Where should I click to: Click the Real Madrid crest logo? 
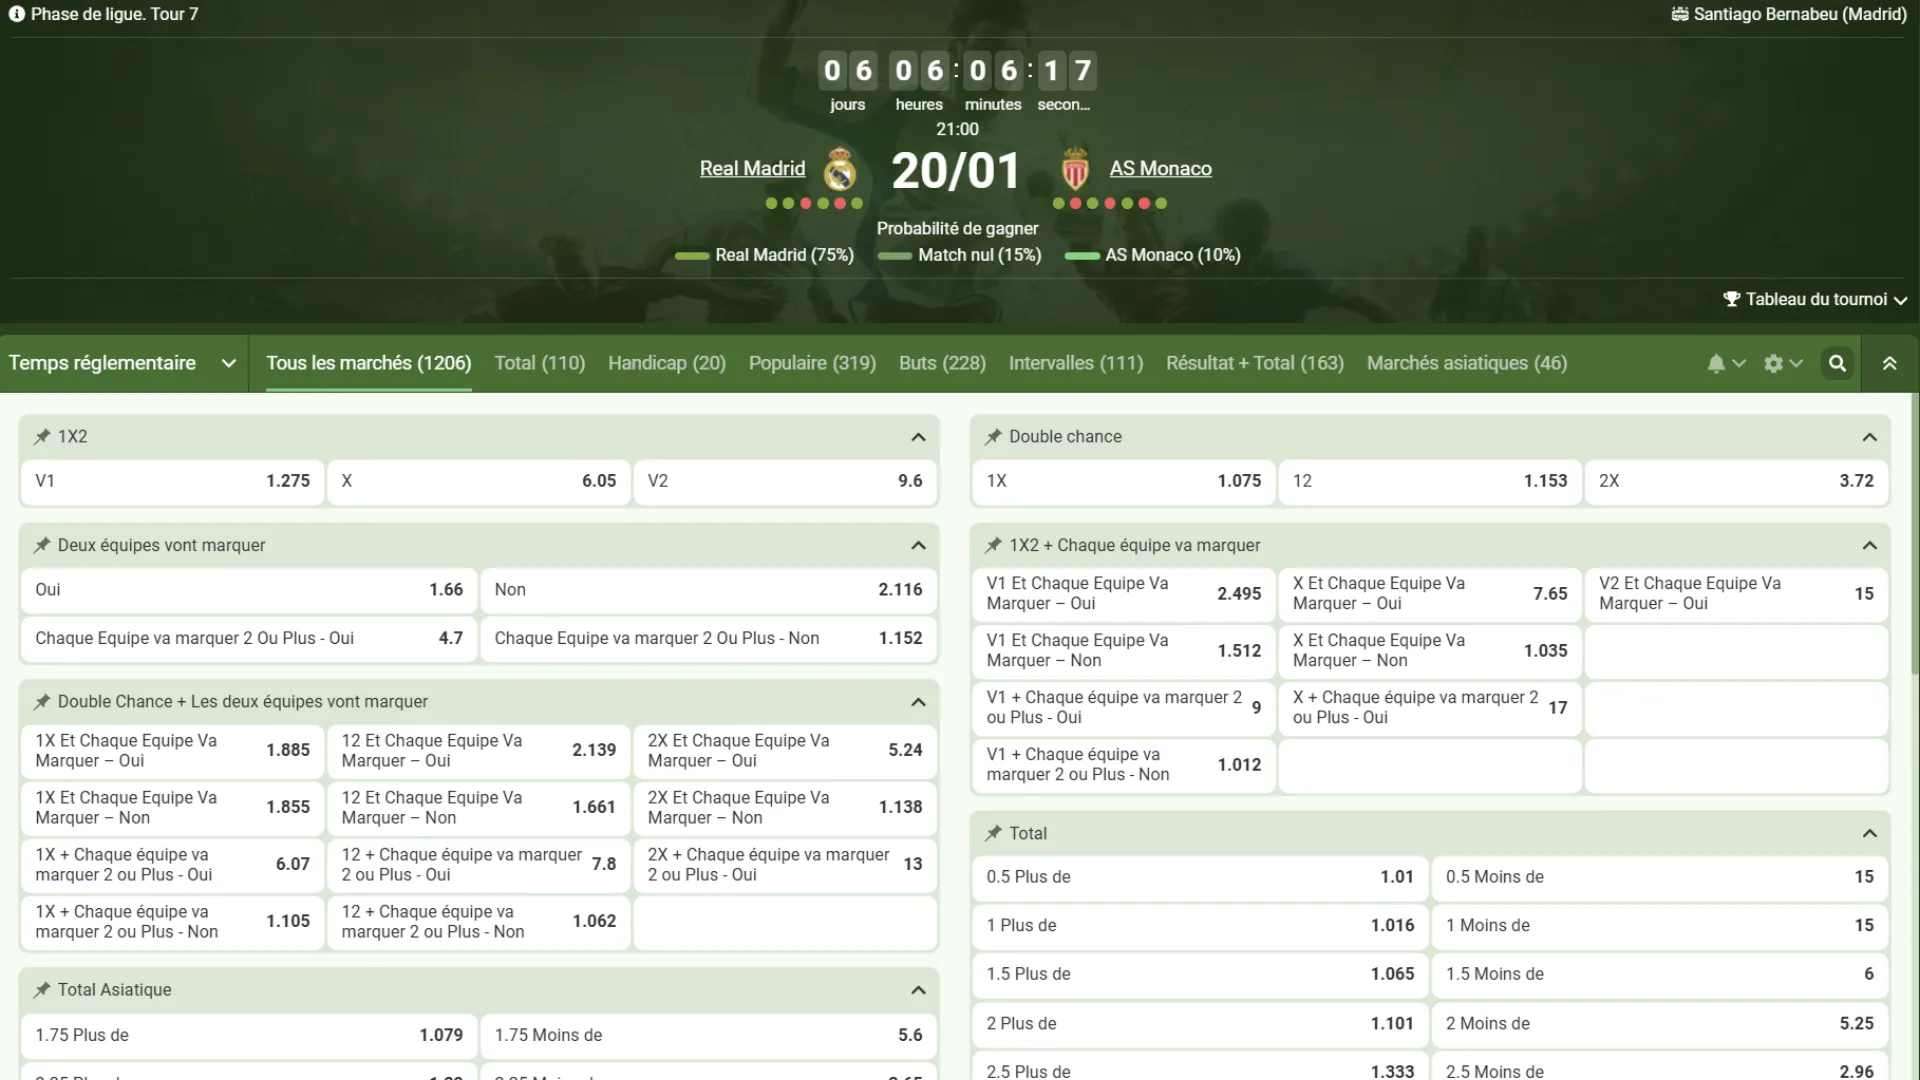[x=840, y=170]
